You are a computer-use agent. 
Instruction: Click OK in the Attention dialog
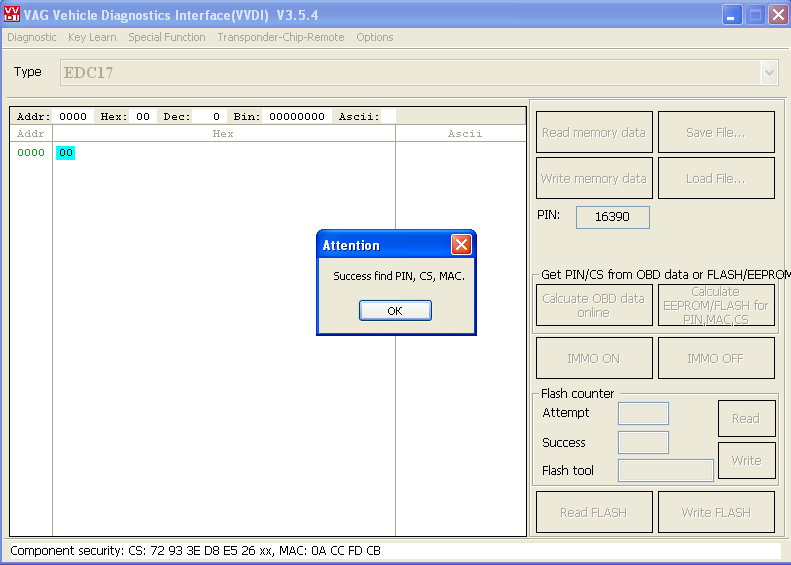[395, 310]
